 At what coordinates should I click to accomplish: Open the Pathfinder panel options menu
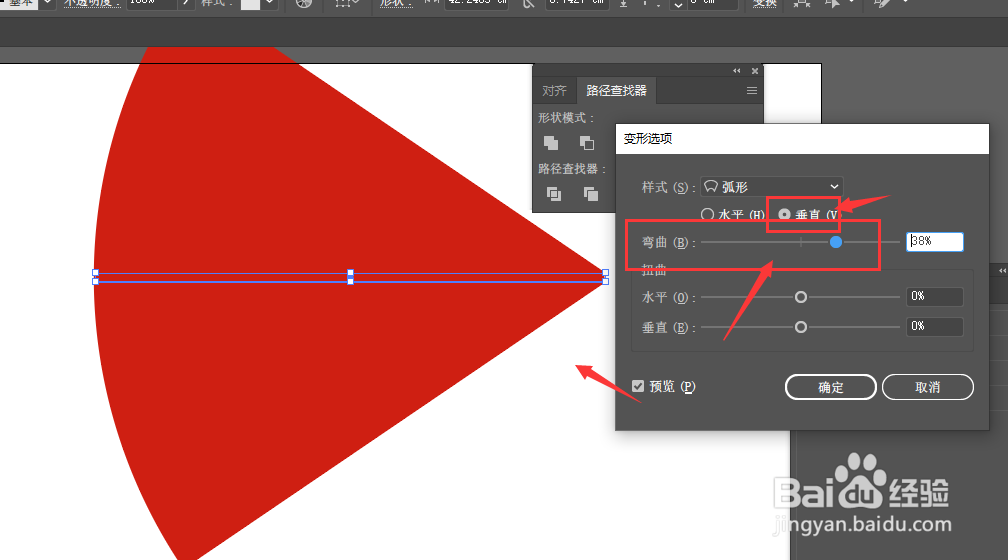tap(752, 91)
